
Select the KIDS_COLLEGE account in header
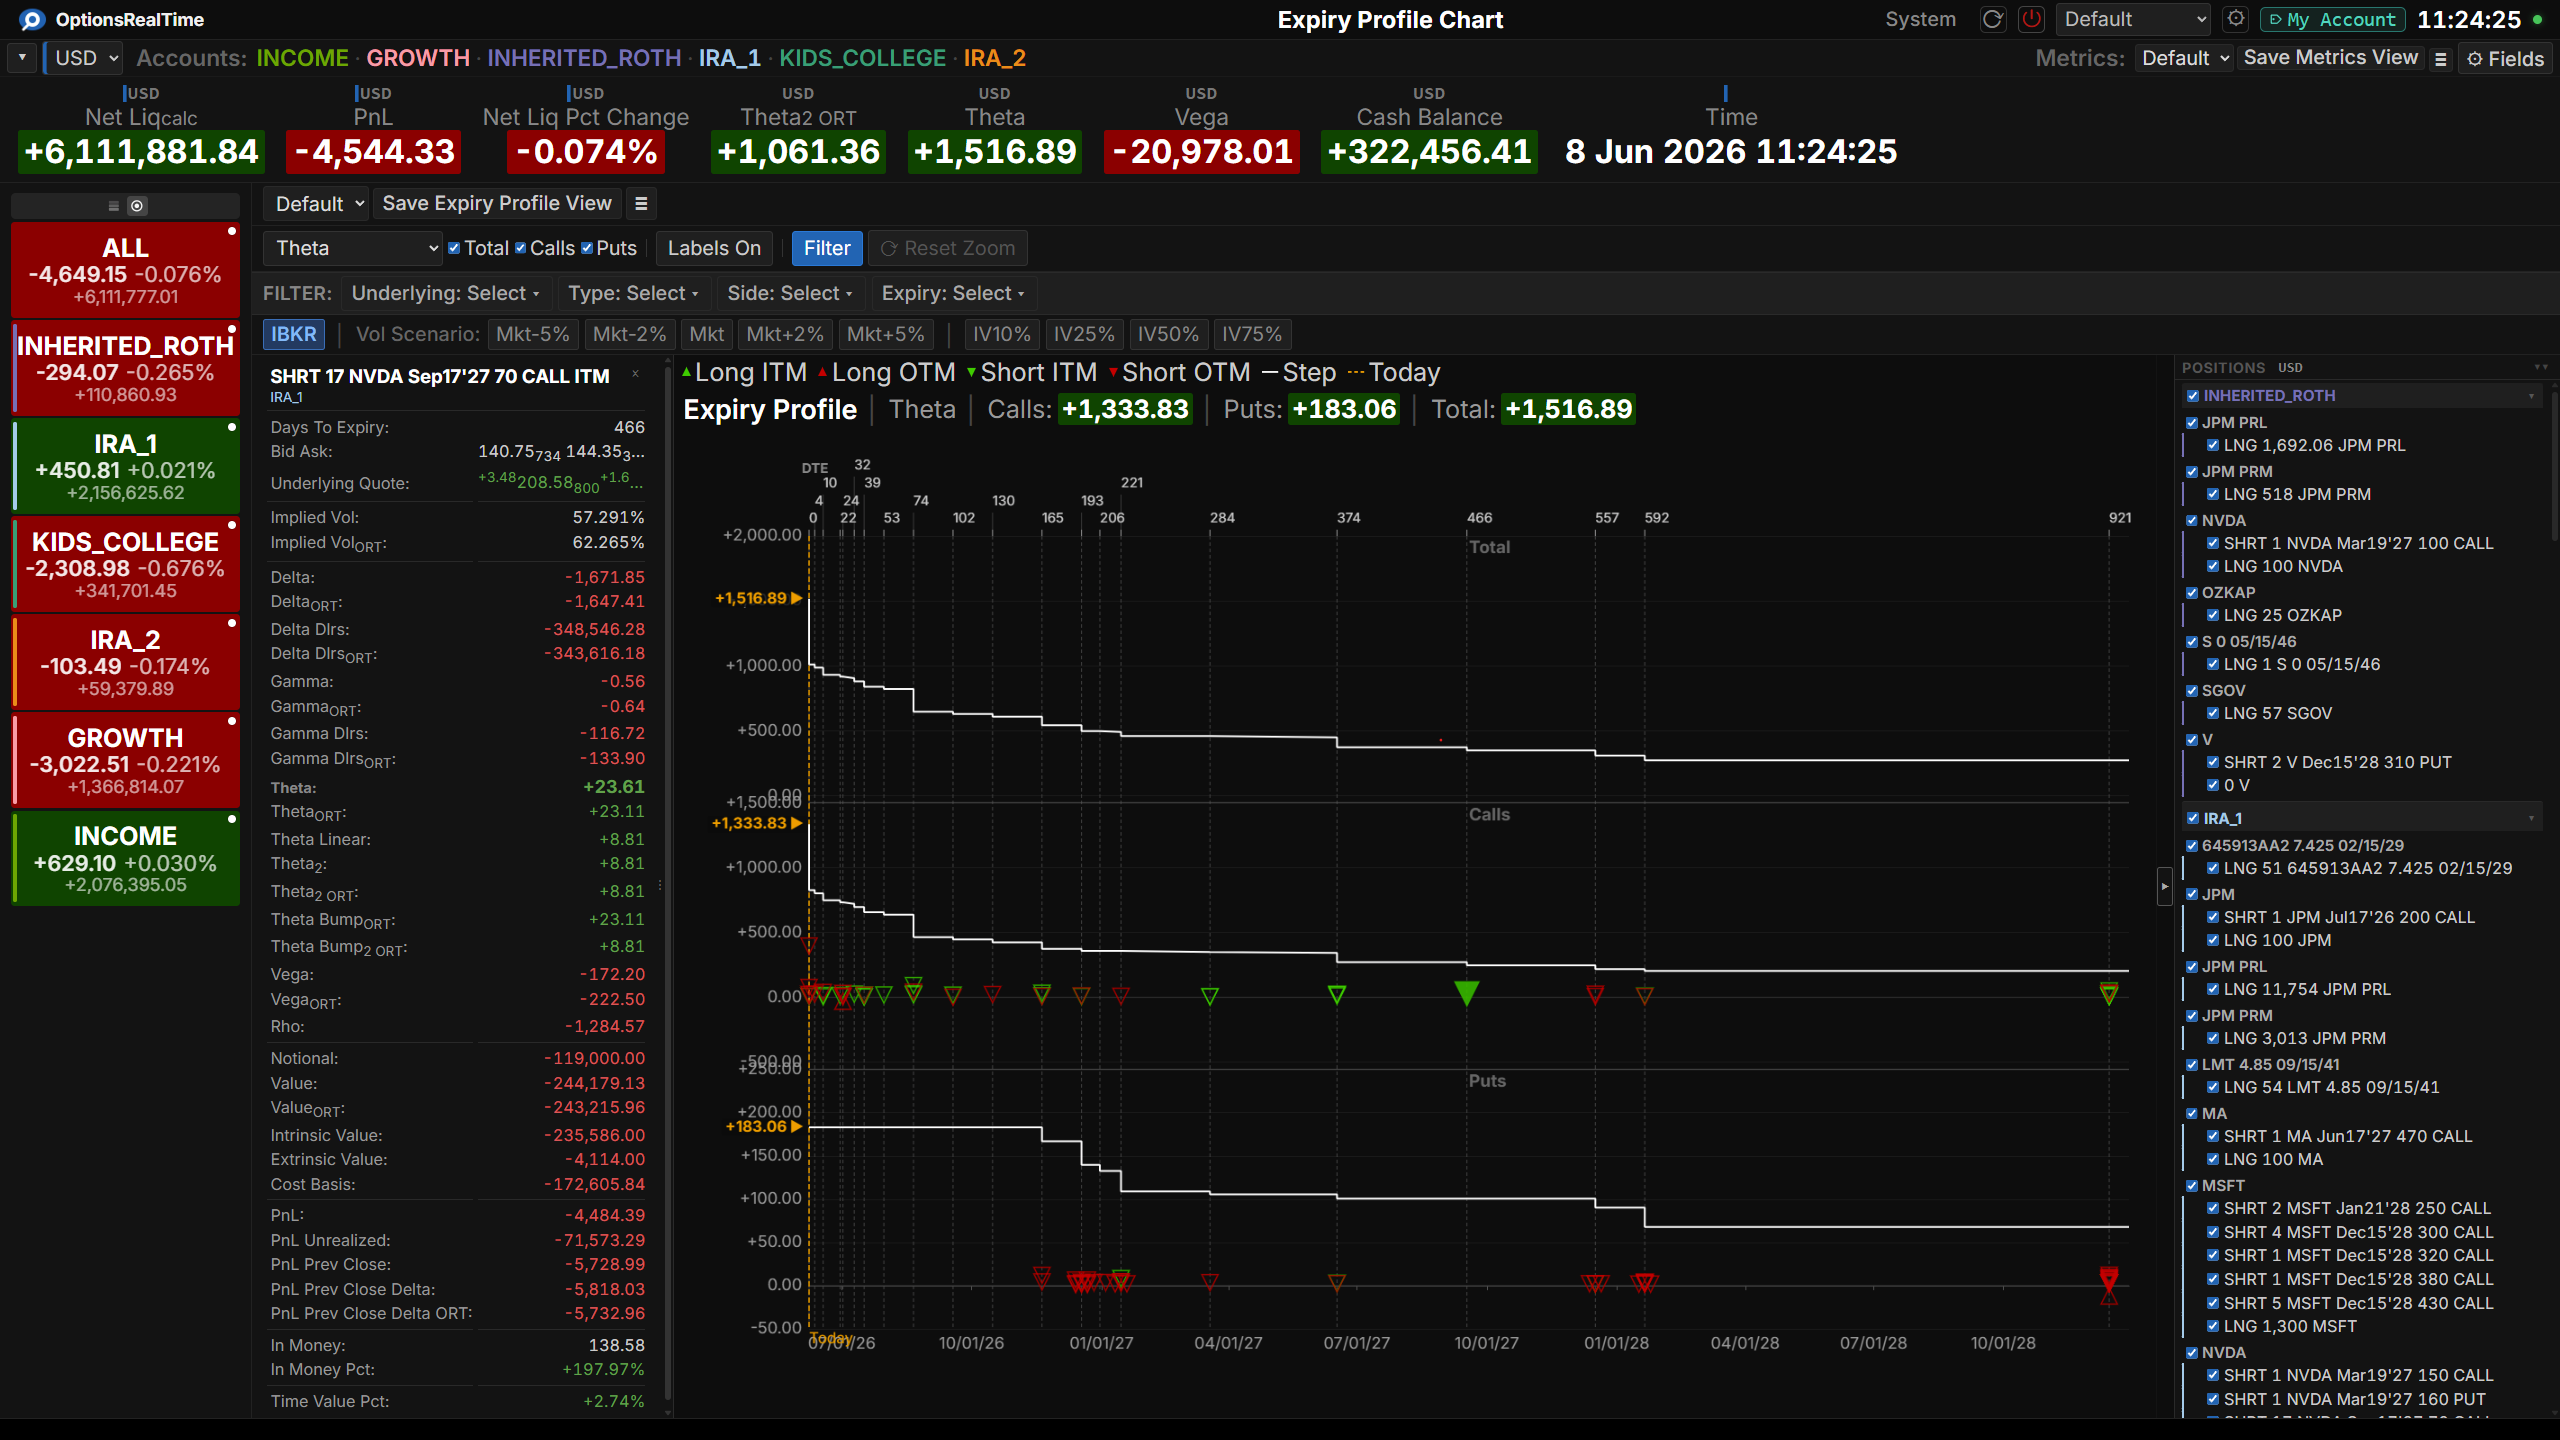862,58
